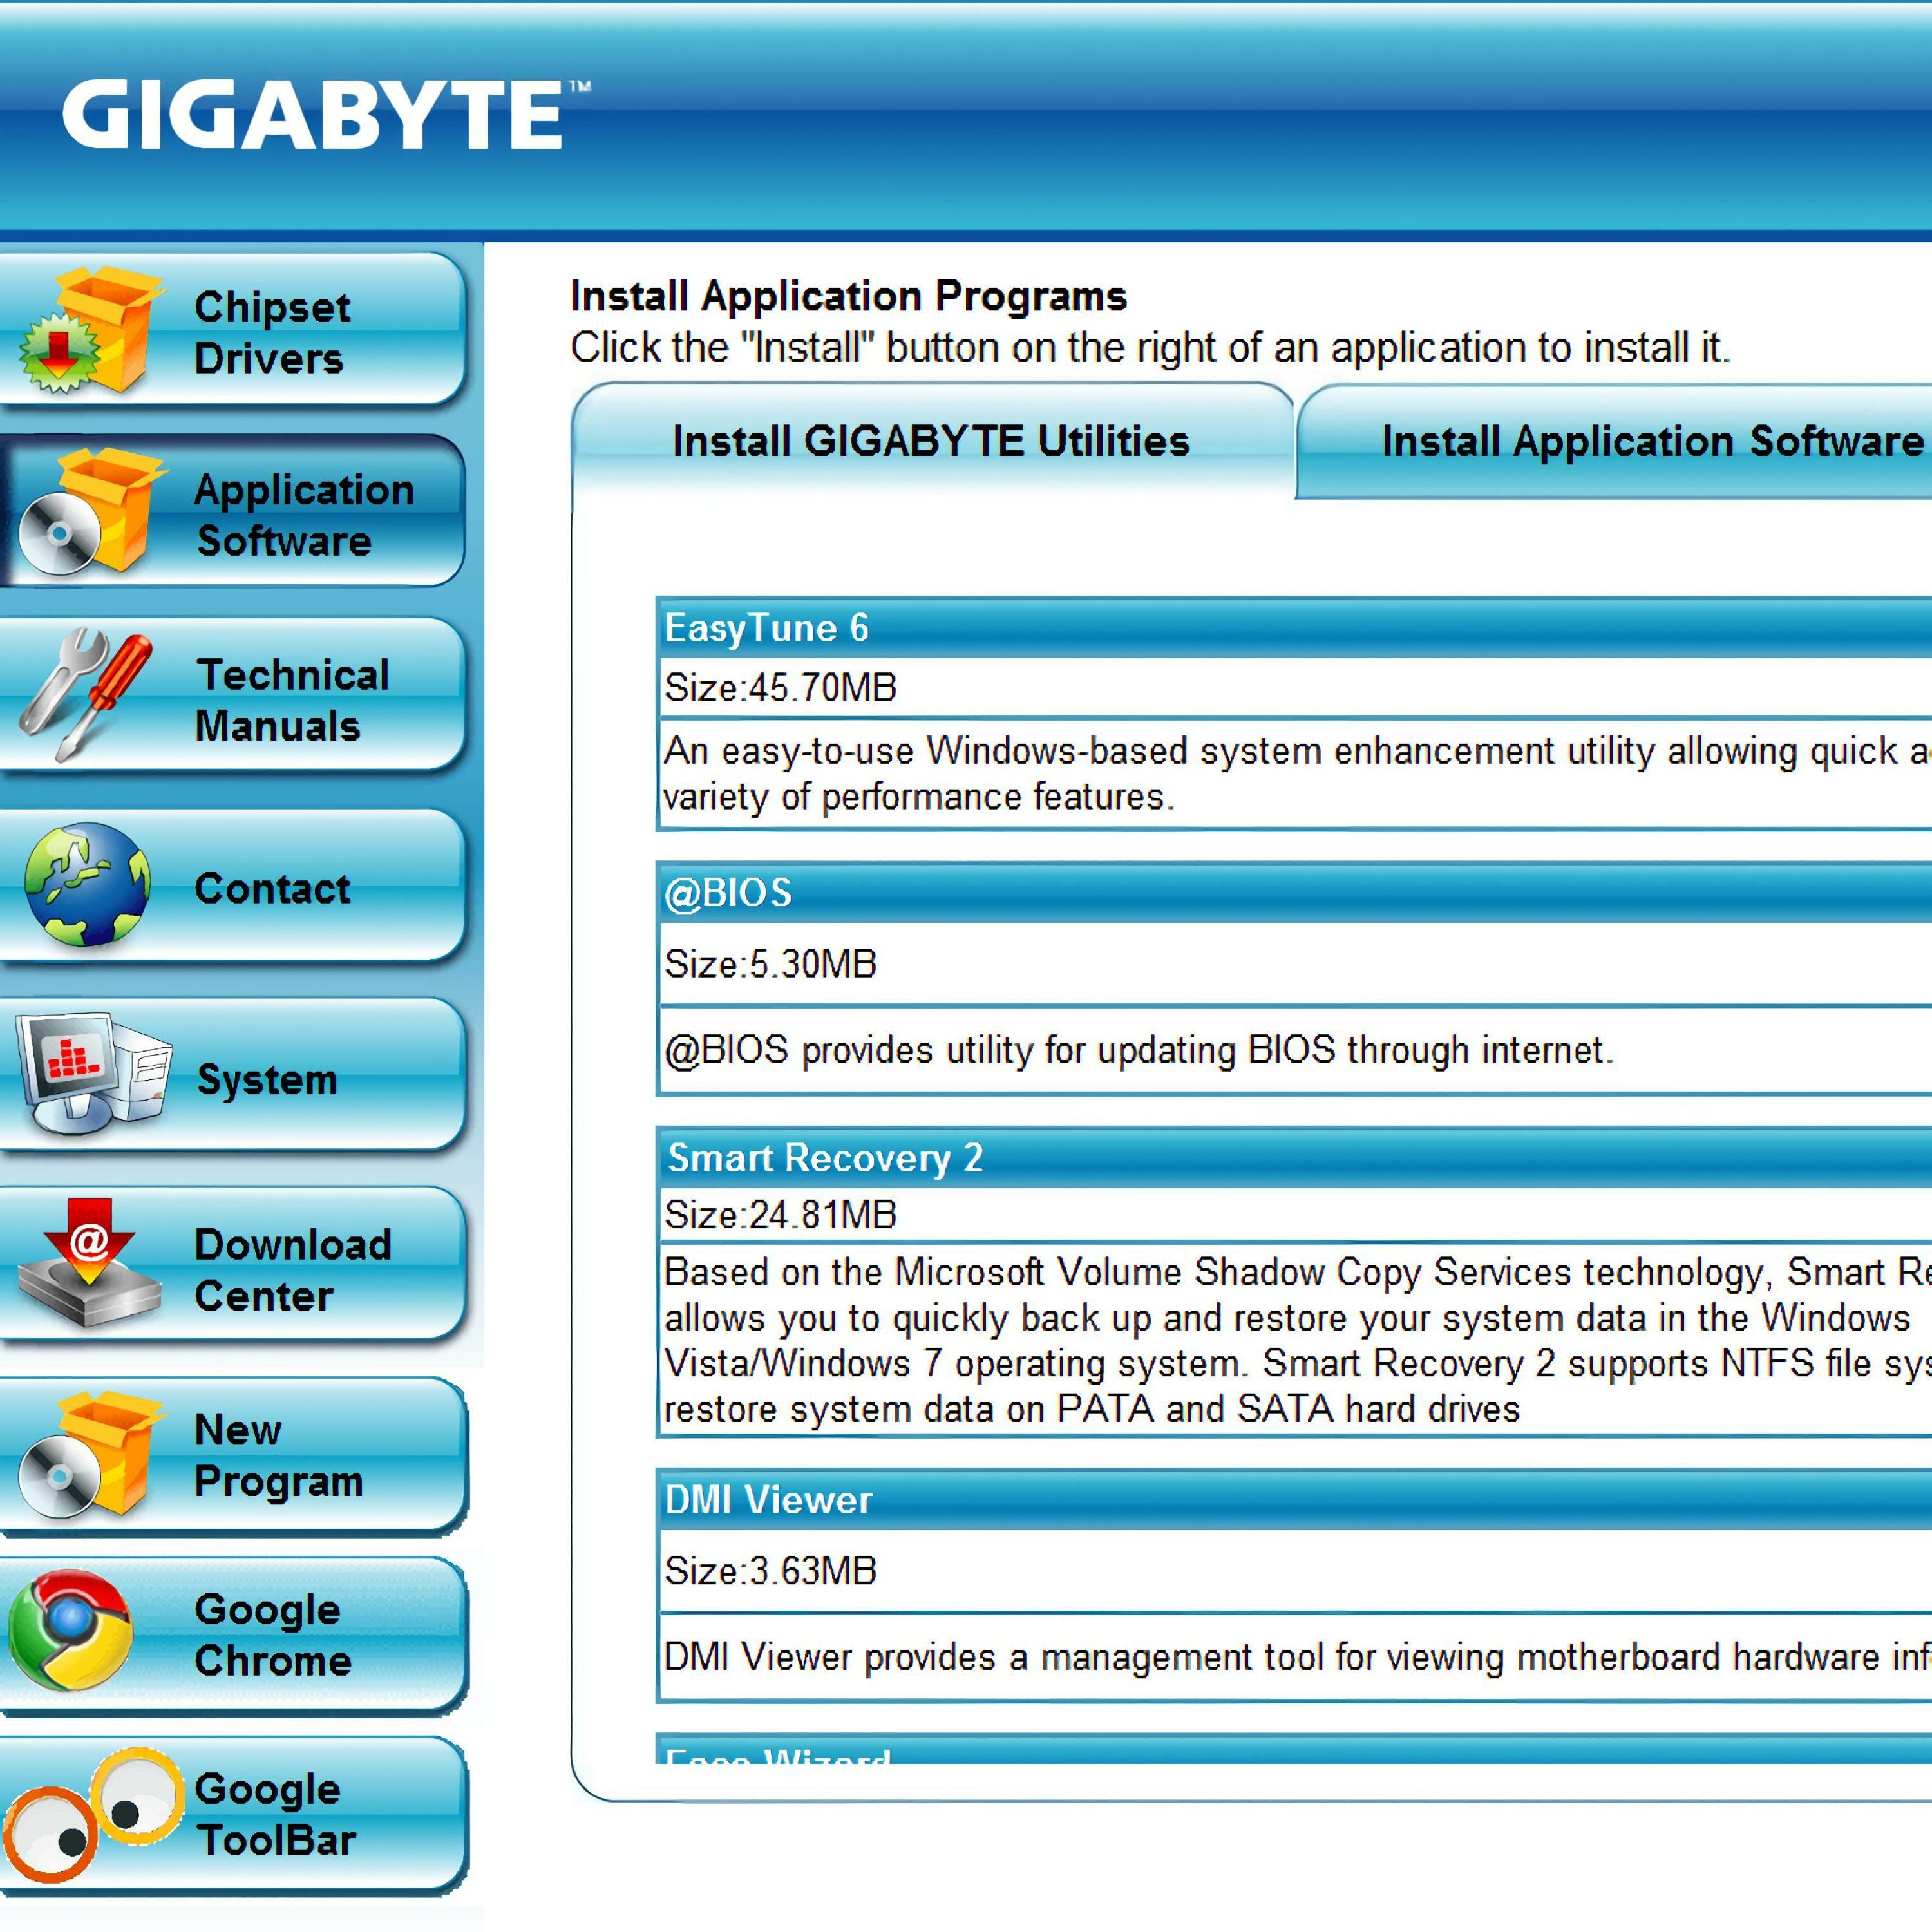Click the DMI Viewer size text 3.63MB
Viewport: 1932px width, 1932px height.
click(x=771, y=1571)
